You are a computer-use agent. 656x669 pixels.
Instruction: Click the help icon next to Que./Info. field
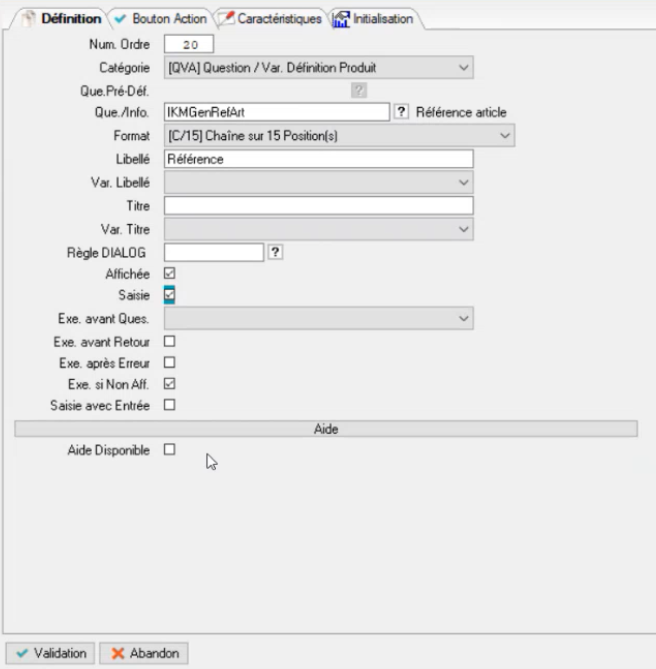pos(402,112)
